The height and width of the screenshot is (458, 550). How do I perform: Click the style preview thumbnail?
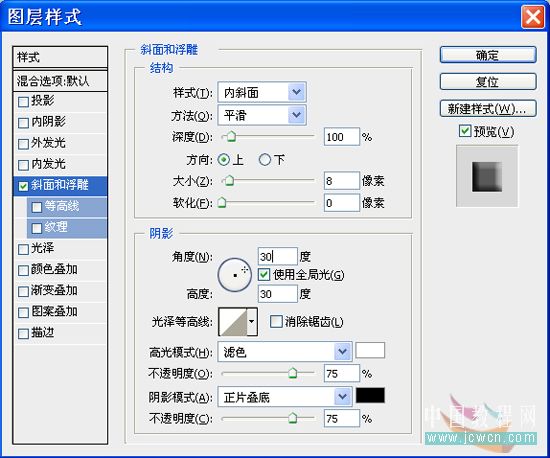tap(487, 176)
